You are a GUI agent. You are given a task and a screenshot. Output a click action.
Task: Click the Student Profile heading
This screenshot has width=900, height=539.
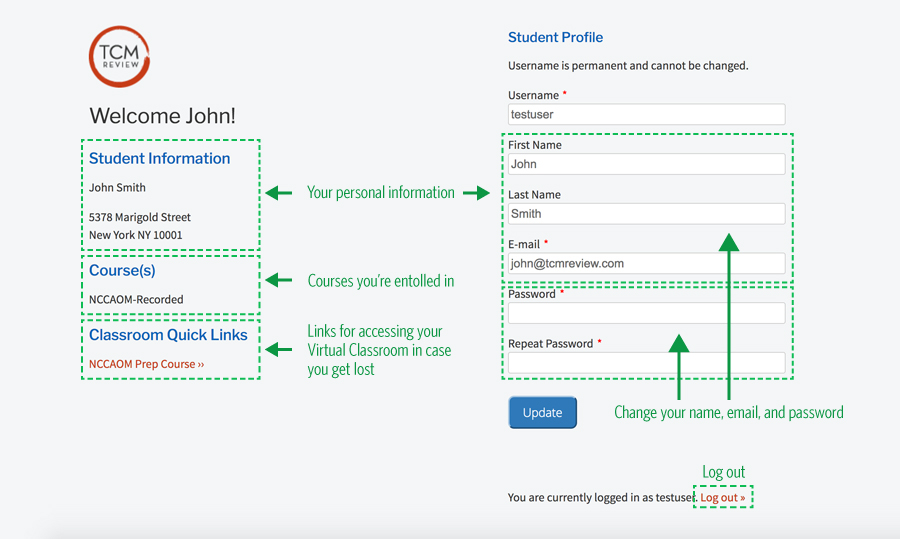point(555,37)
